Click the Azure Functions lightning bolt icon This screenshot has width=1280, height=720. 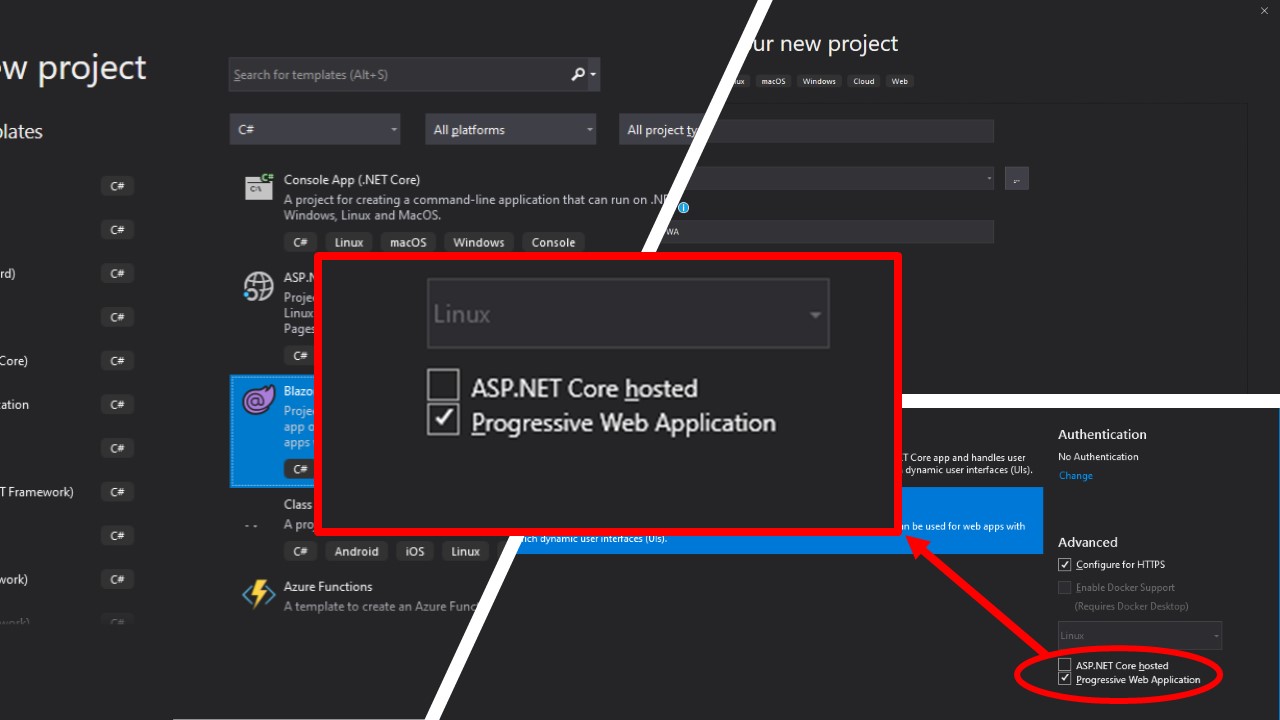[259, 594]
